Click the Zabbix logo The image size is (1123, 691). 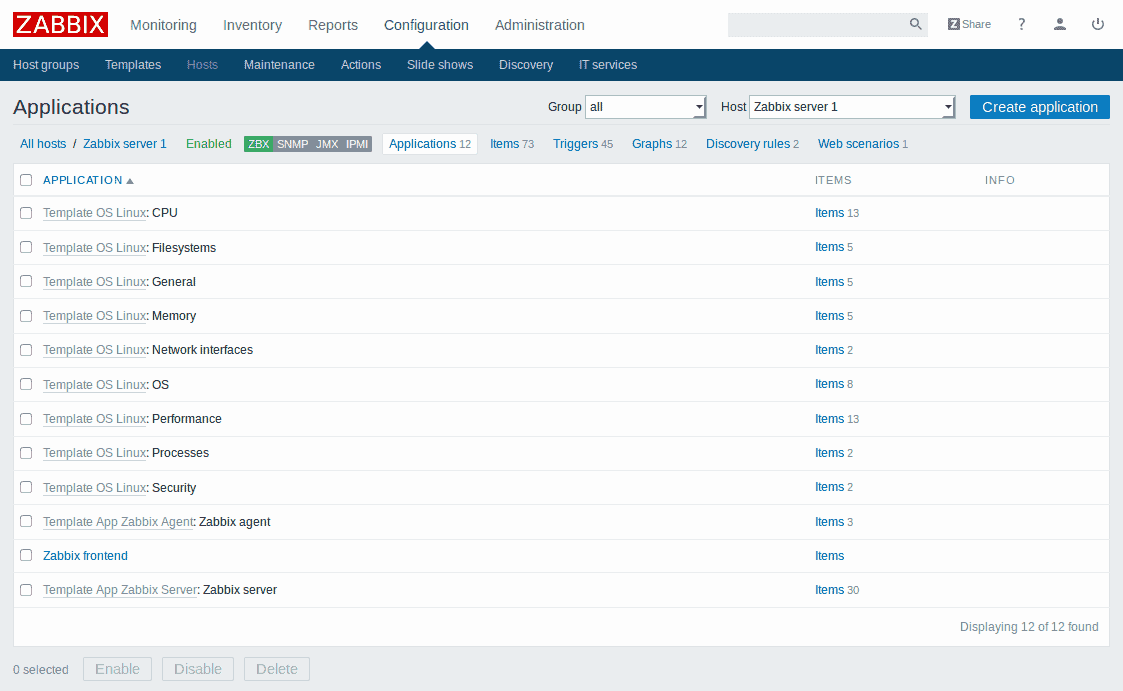60,24
